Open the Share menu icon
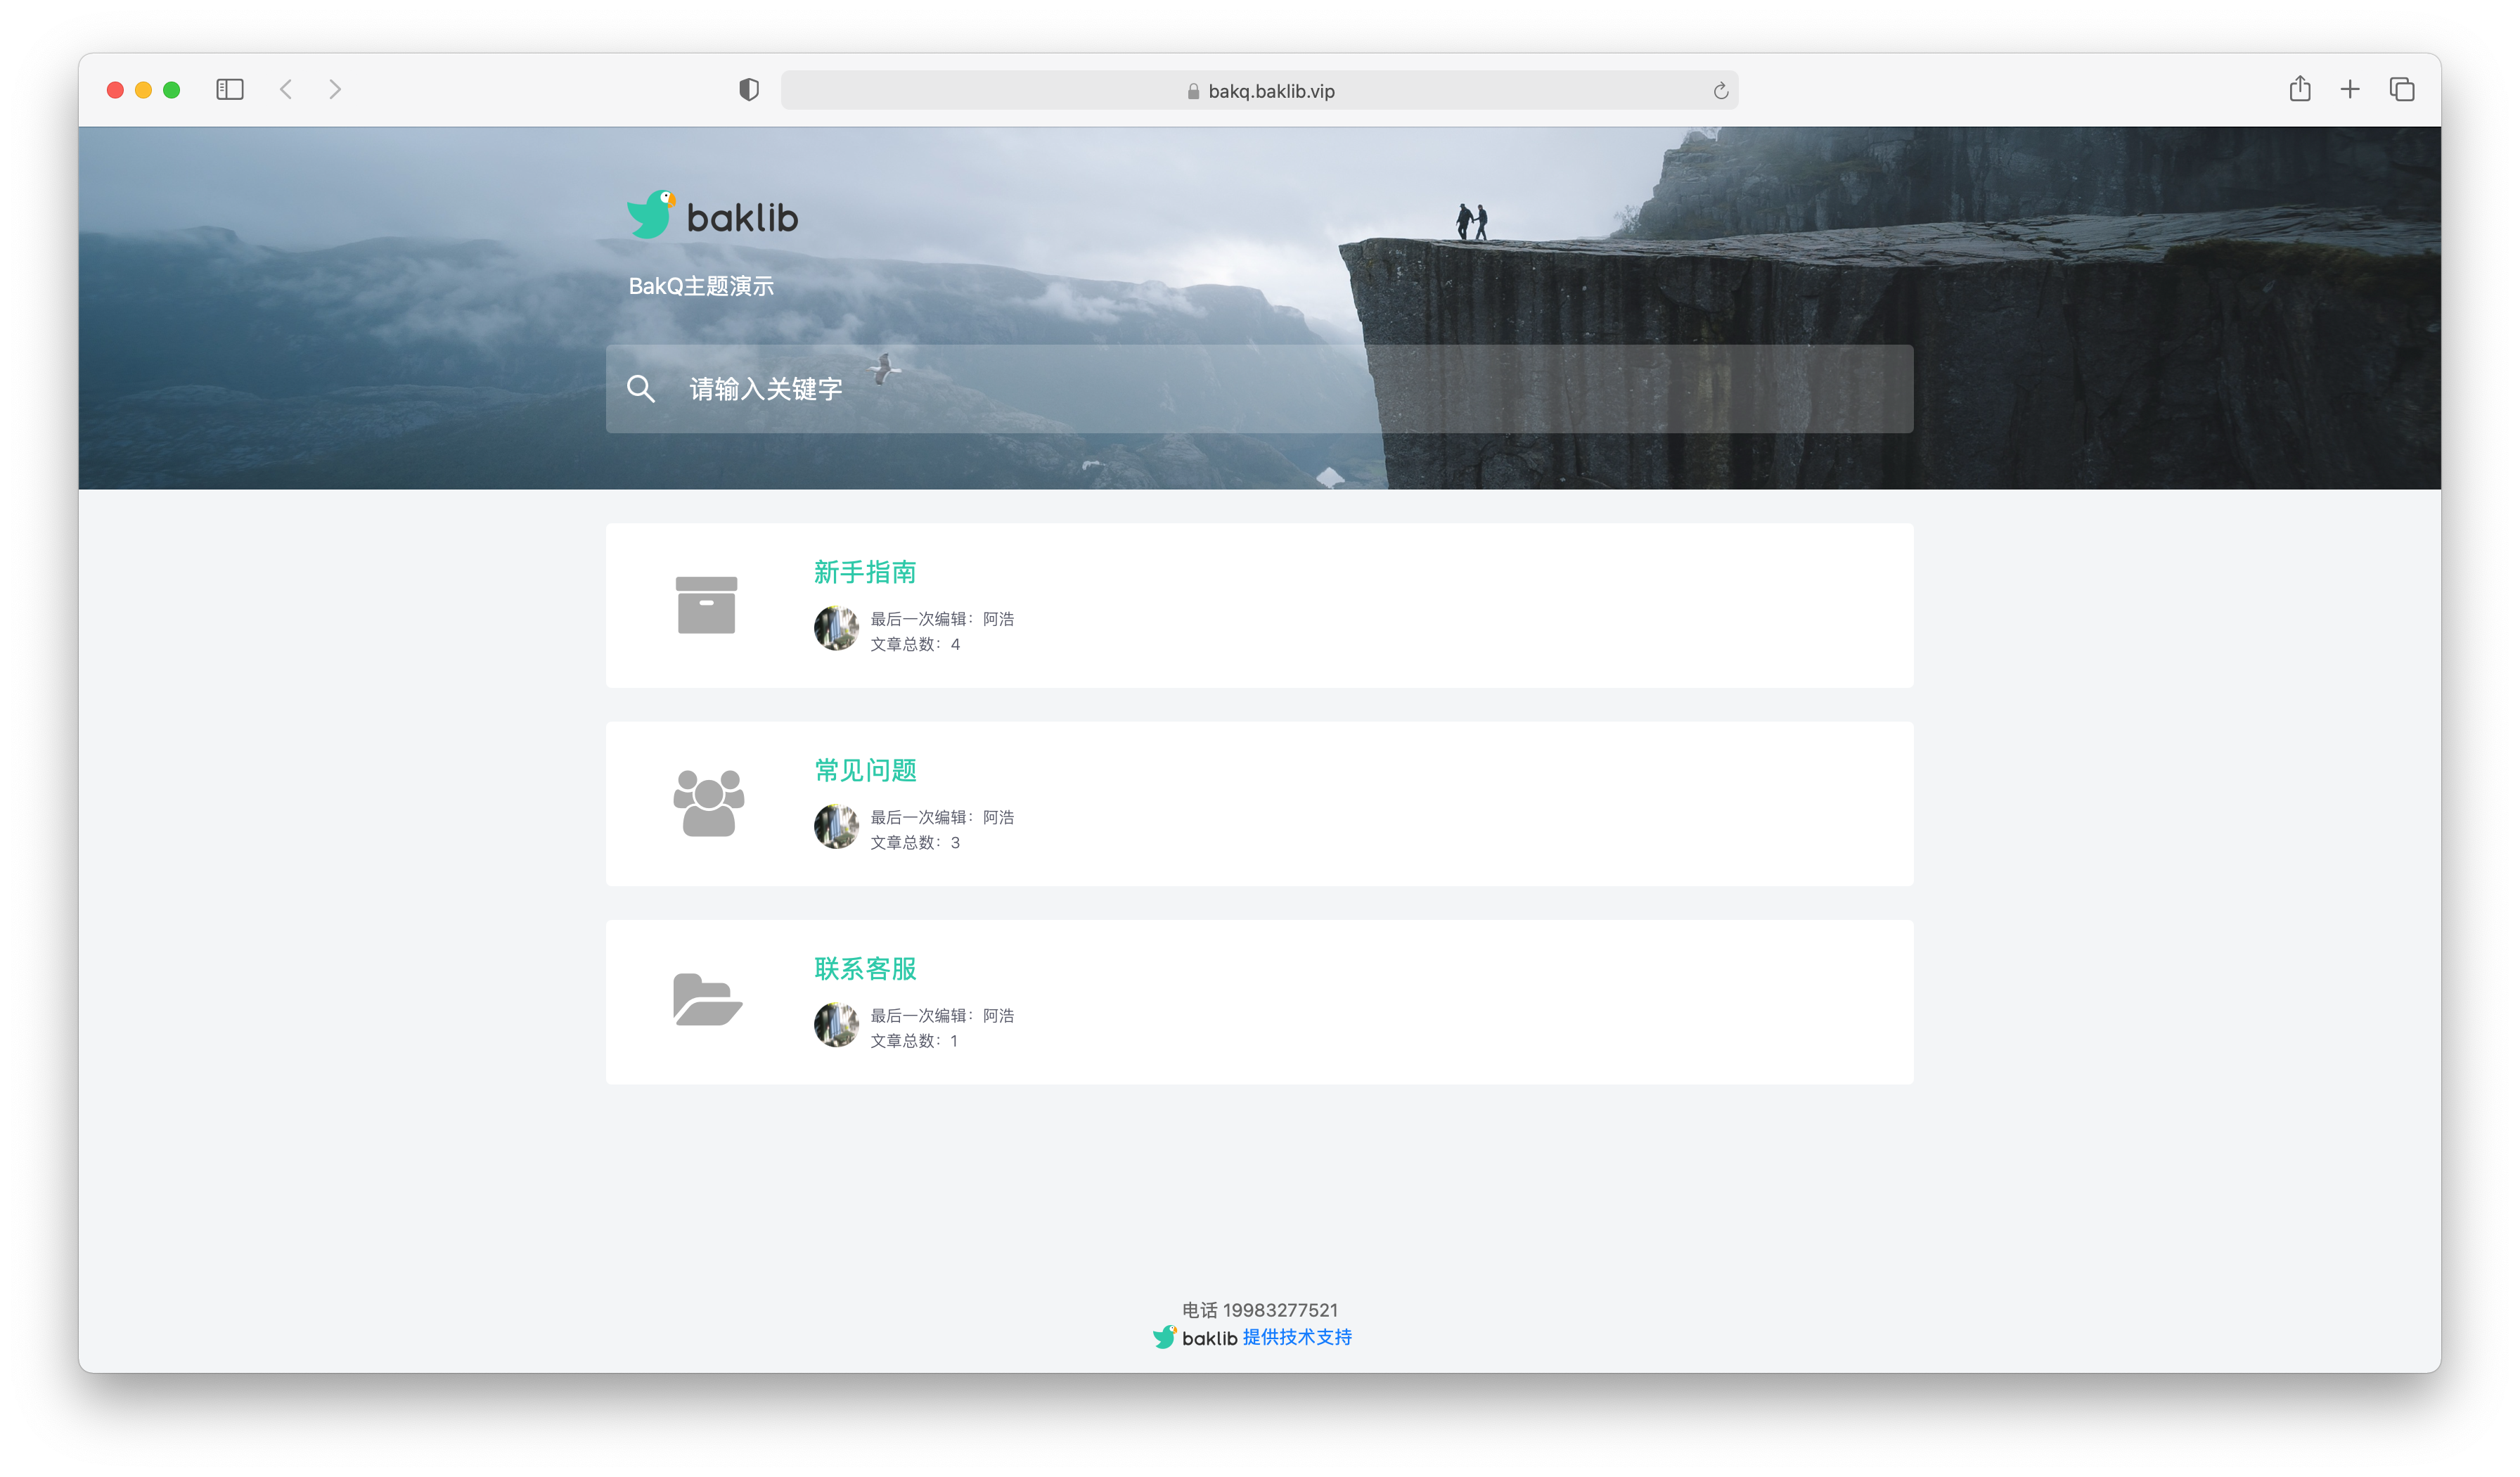The height and width of the screenshot is (1477, 2520). tap(2300, 89)
